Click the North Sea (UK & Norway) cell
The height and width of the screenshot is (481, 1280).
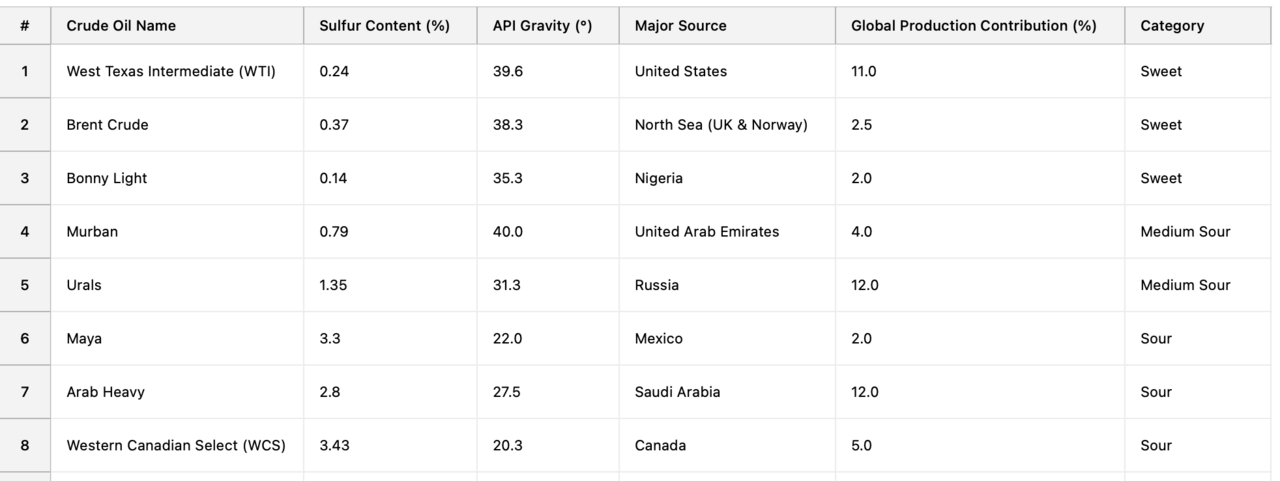pyautogui.click(x=721, y=125)
